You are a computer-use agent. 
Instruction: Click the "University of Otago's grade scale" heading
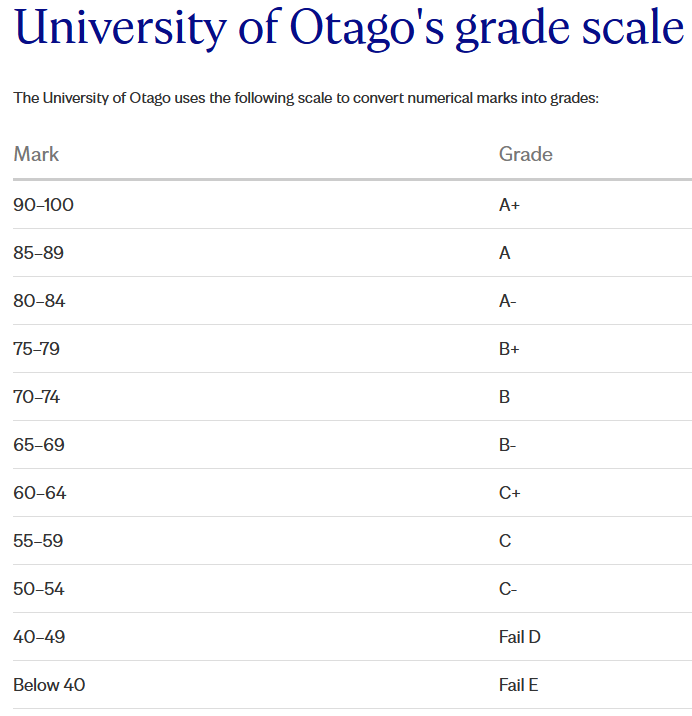point(348,30)
